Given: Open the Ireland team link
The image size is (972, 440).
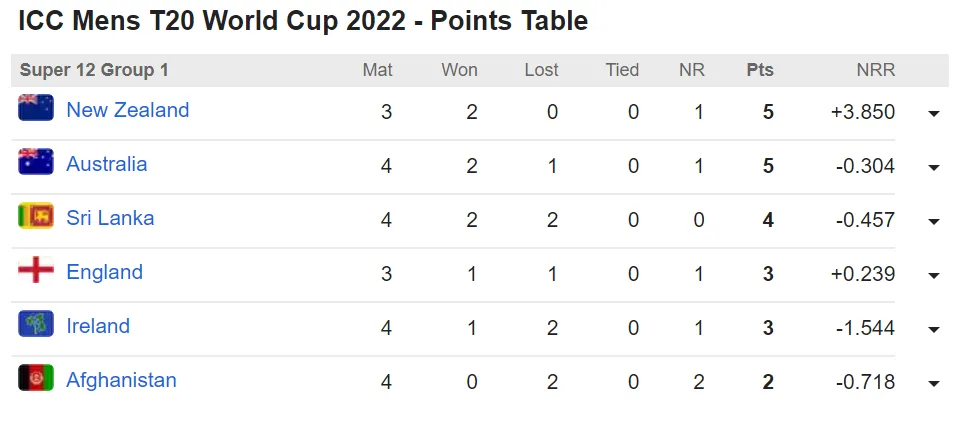Looking at the screenshot, I should (x=98, y=326).
